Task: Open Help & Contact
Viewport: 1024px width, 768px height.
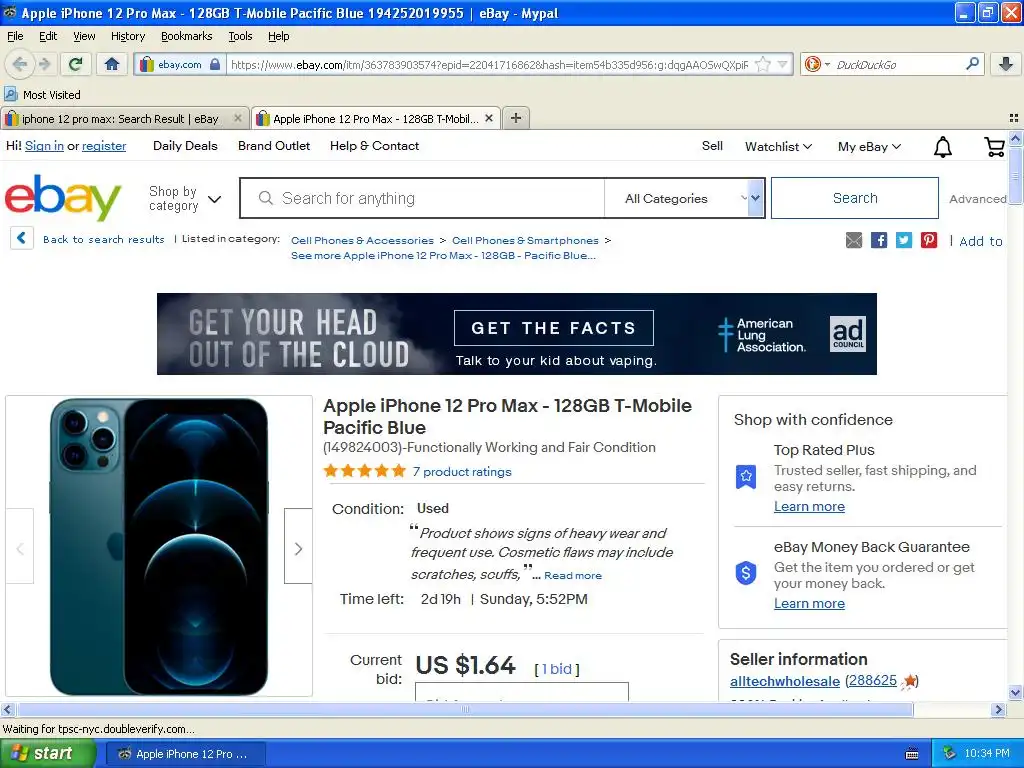Action: click(x=374, y=146)
